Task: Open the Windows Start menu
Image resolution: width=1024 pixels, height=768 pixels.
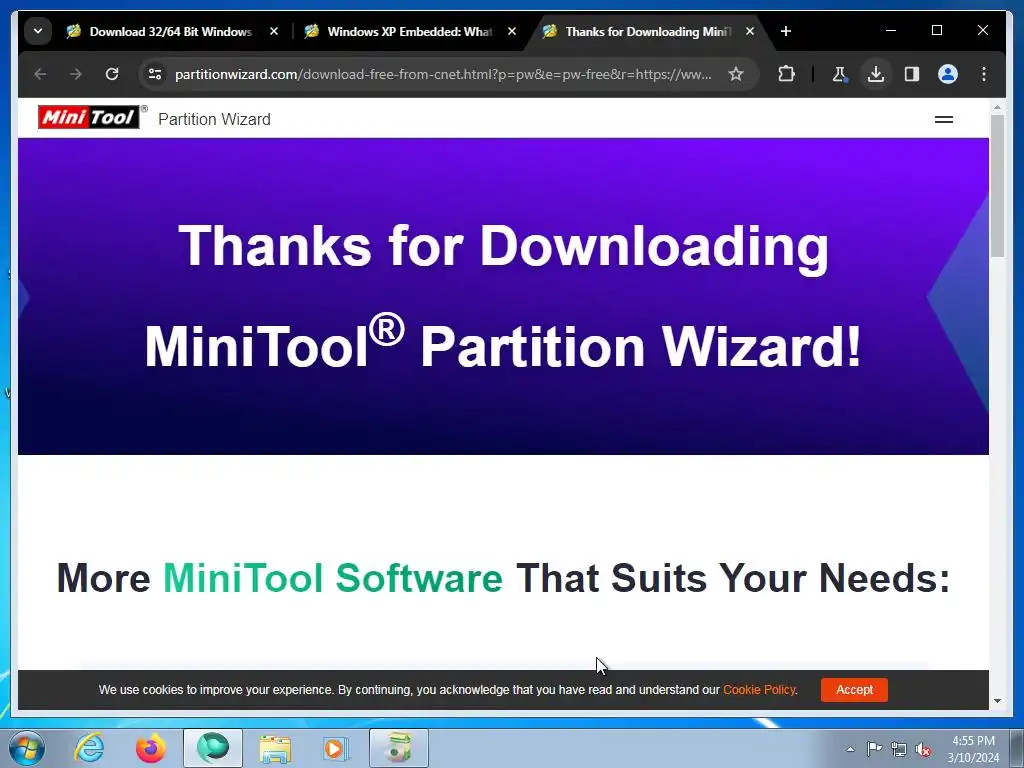Action: 26,748
